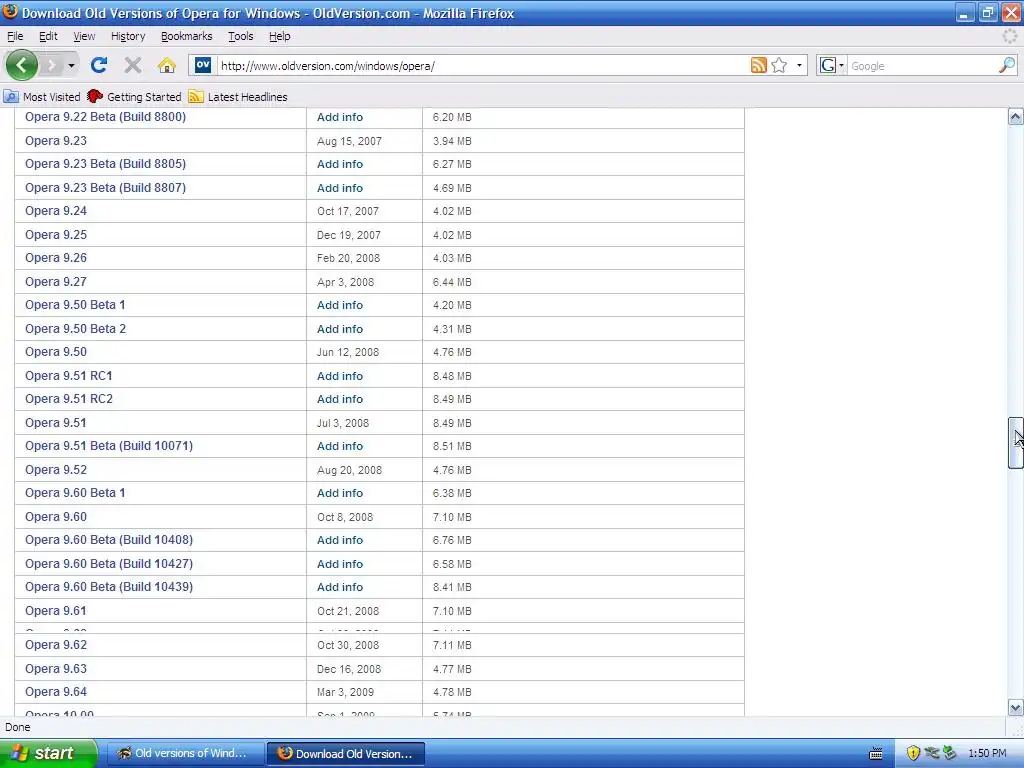Click the OV site favicon in address bar

(x=203, y=65)
